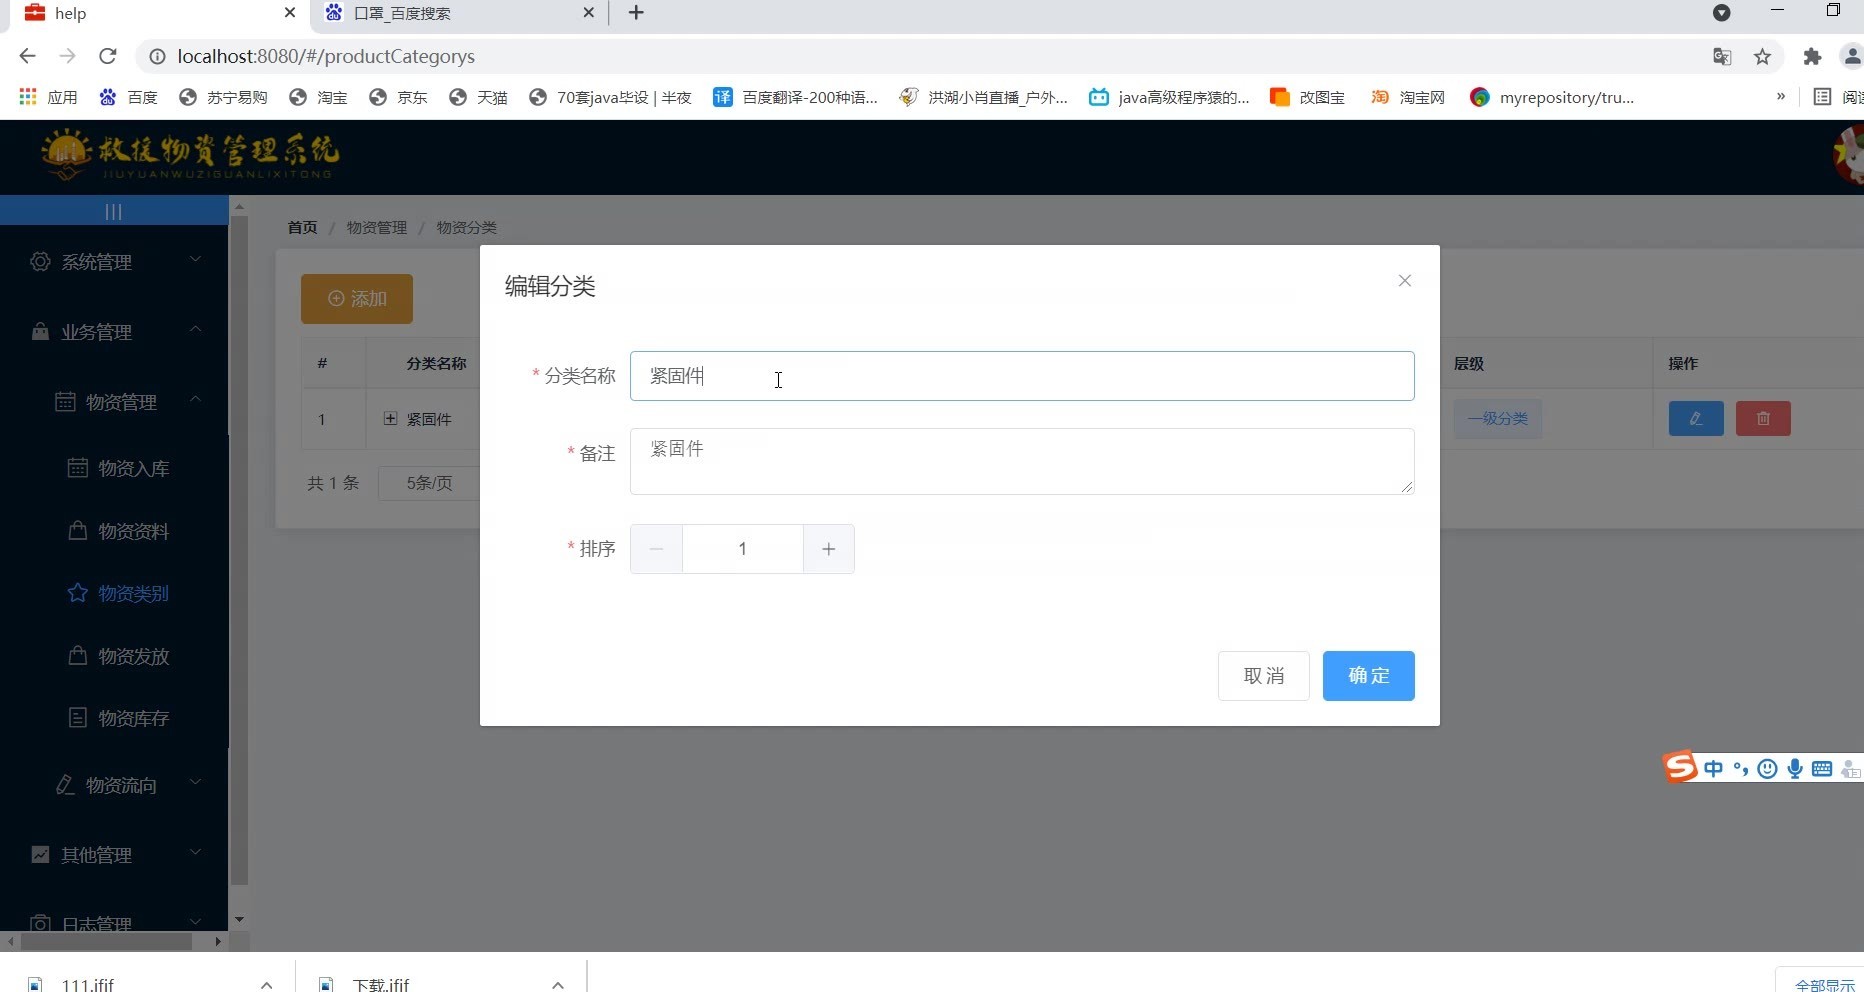Close the help browser tab
1864x992 pixels.
(290, 13)
